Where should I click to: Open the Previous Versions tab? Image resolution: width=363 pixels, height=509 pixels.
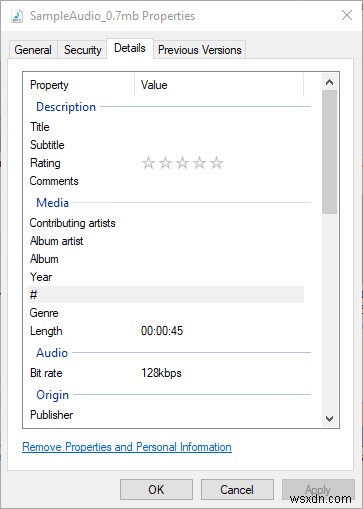[200, 50]
